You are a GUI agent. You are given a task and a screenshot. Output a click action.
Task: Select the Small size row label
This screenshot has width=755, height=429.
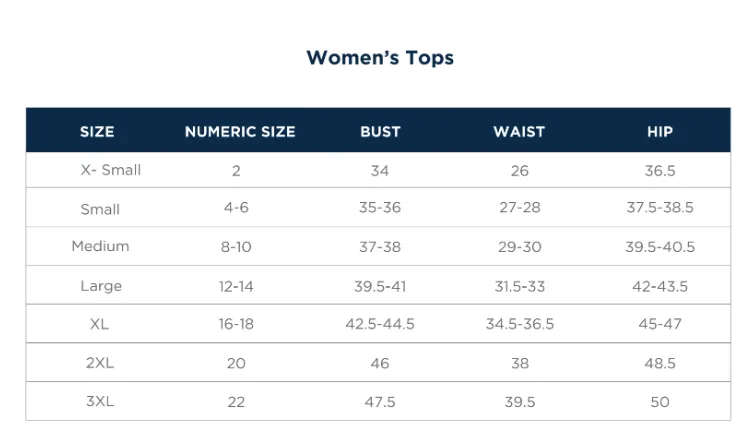[100, 209]
